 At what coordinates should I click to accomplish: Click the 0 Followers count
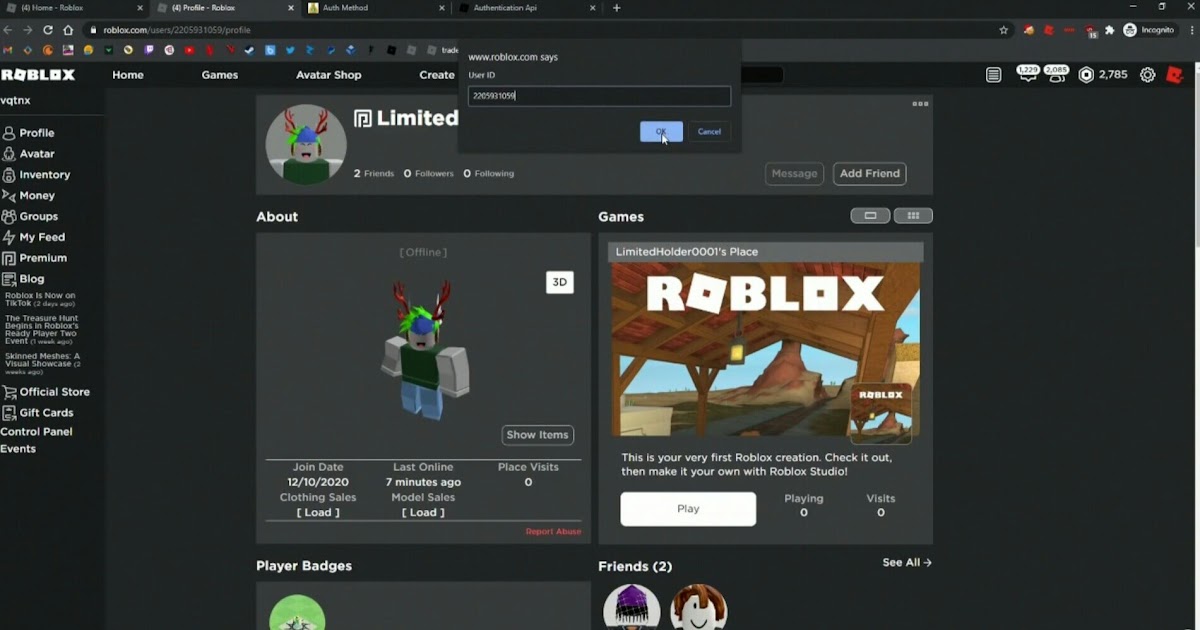428,174
